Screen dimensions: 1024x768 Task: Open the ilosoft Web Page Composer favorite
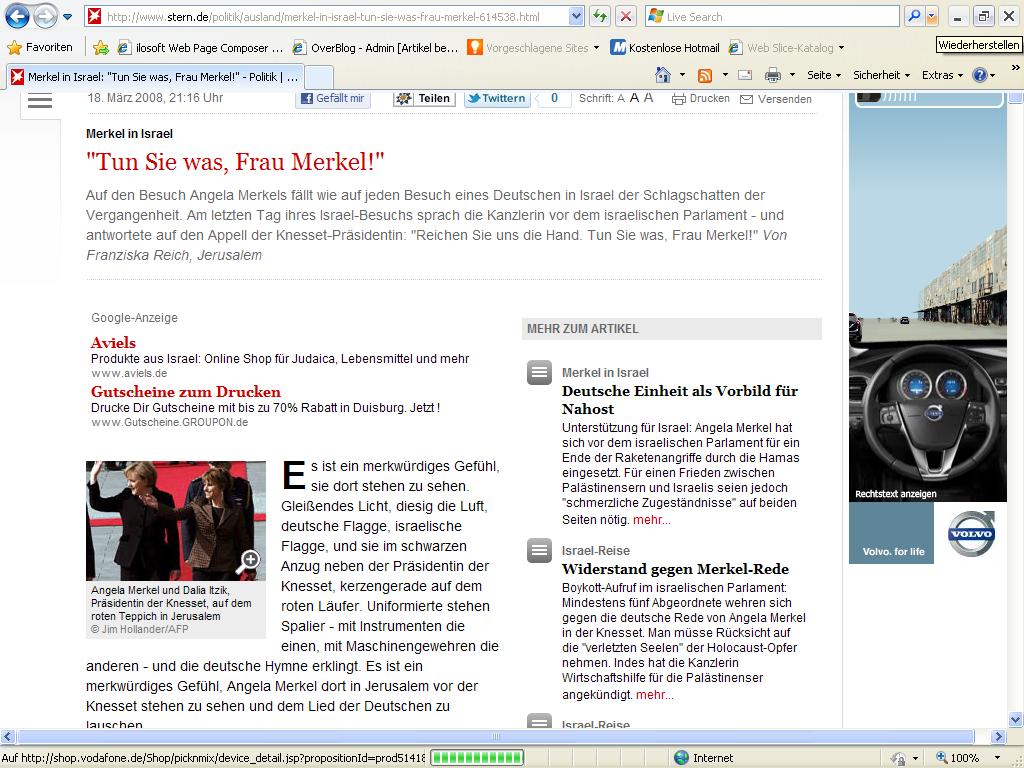pos(200,48)
